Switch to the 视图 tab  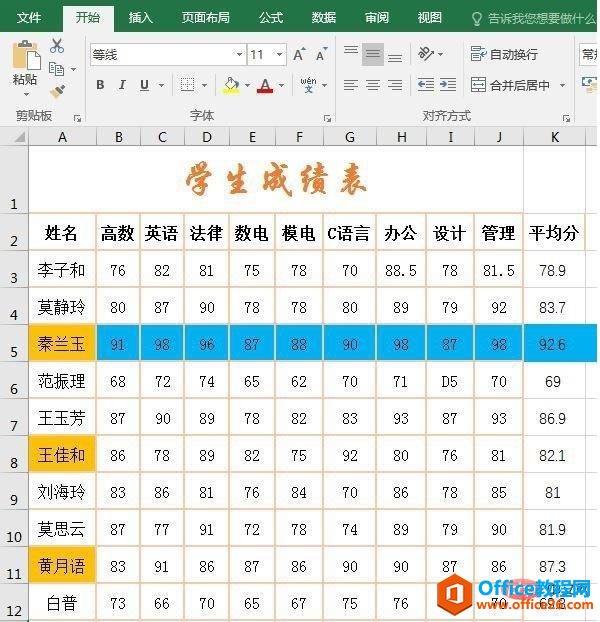point(429,17)
